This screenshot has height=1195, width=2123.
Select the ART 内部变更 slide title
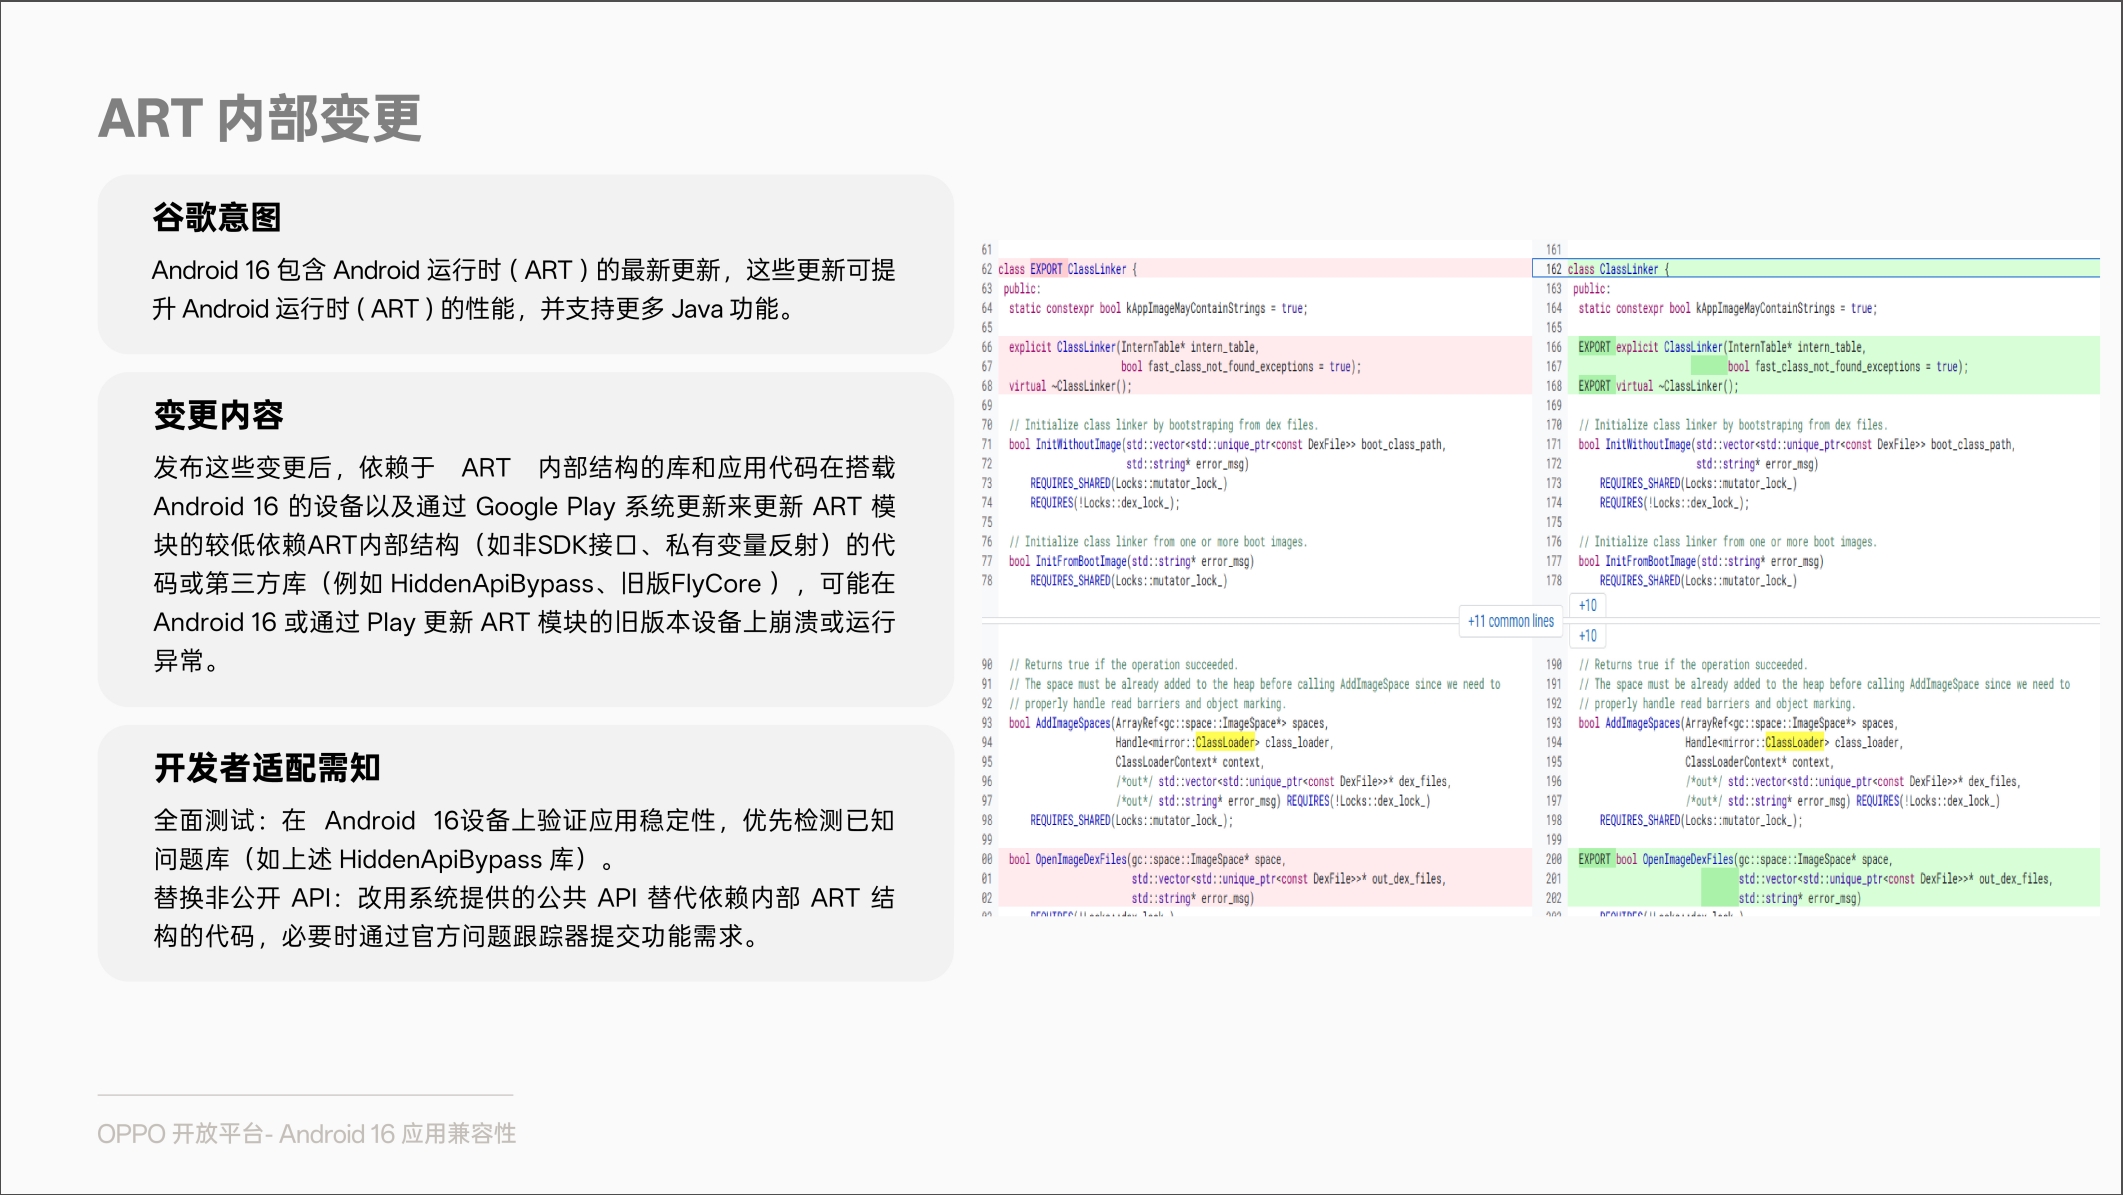tap(260, 118)
